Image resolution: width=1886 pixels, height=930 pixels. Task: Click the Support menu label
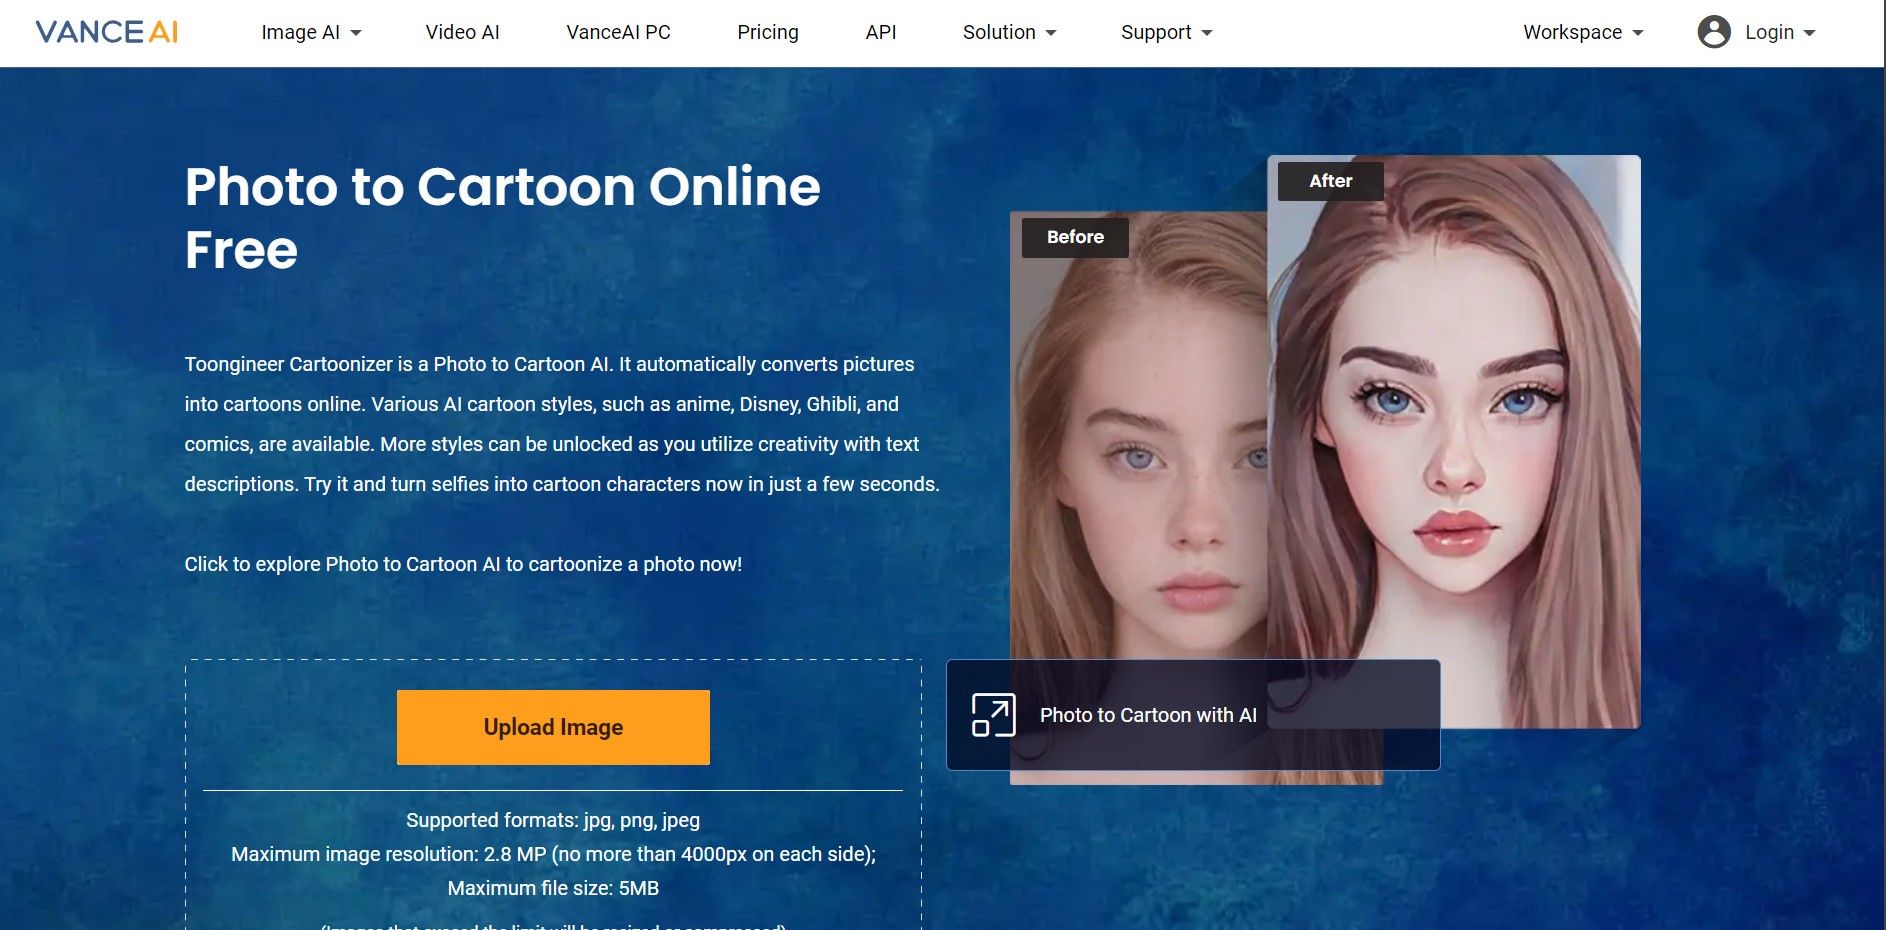[1156, 32]
